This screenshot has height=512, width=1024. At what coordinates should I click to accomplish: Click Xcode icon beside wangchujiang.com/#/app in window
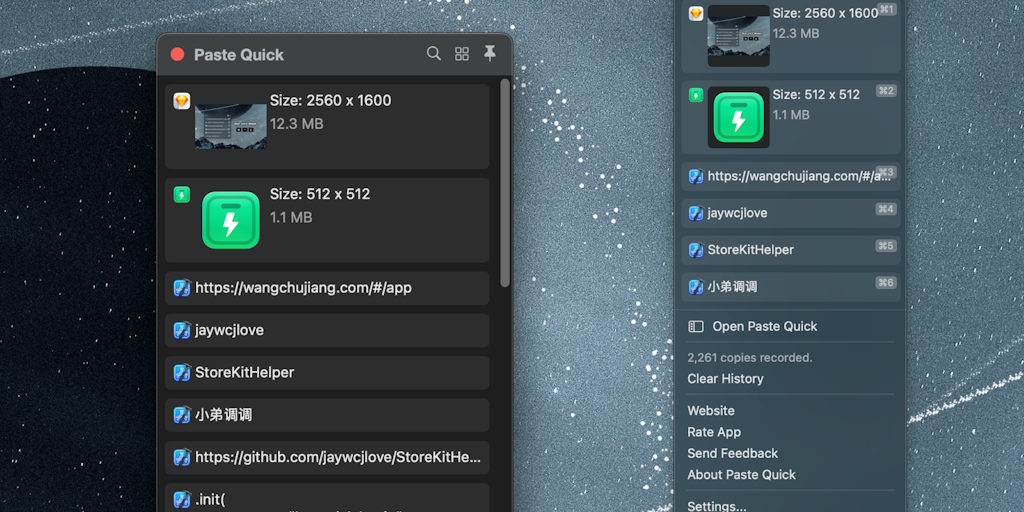[182, 288]
